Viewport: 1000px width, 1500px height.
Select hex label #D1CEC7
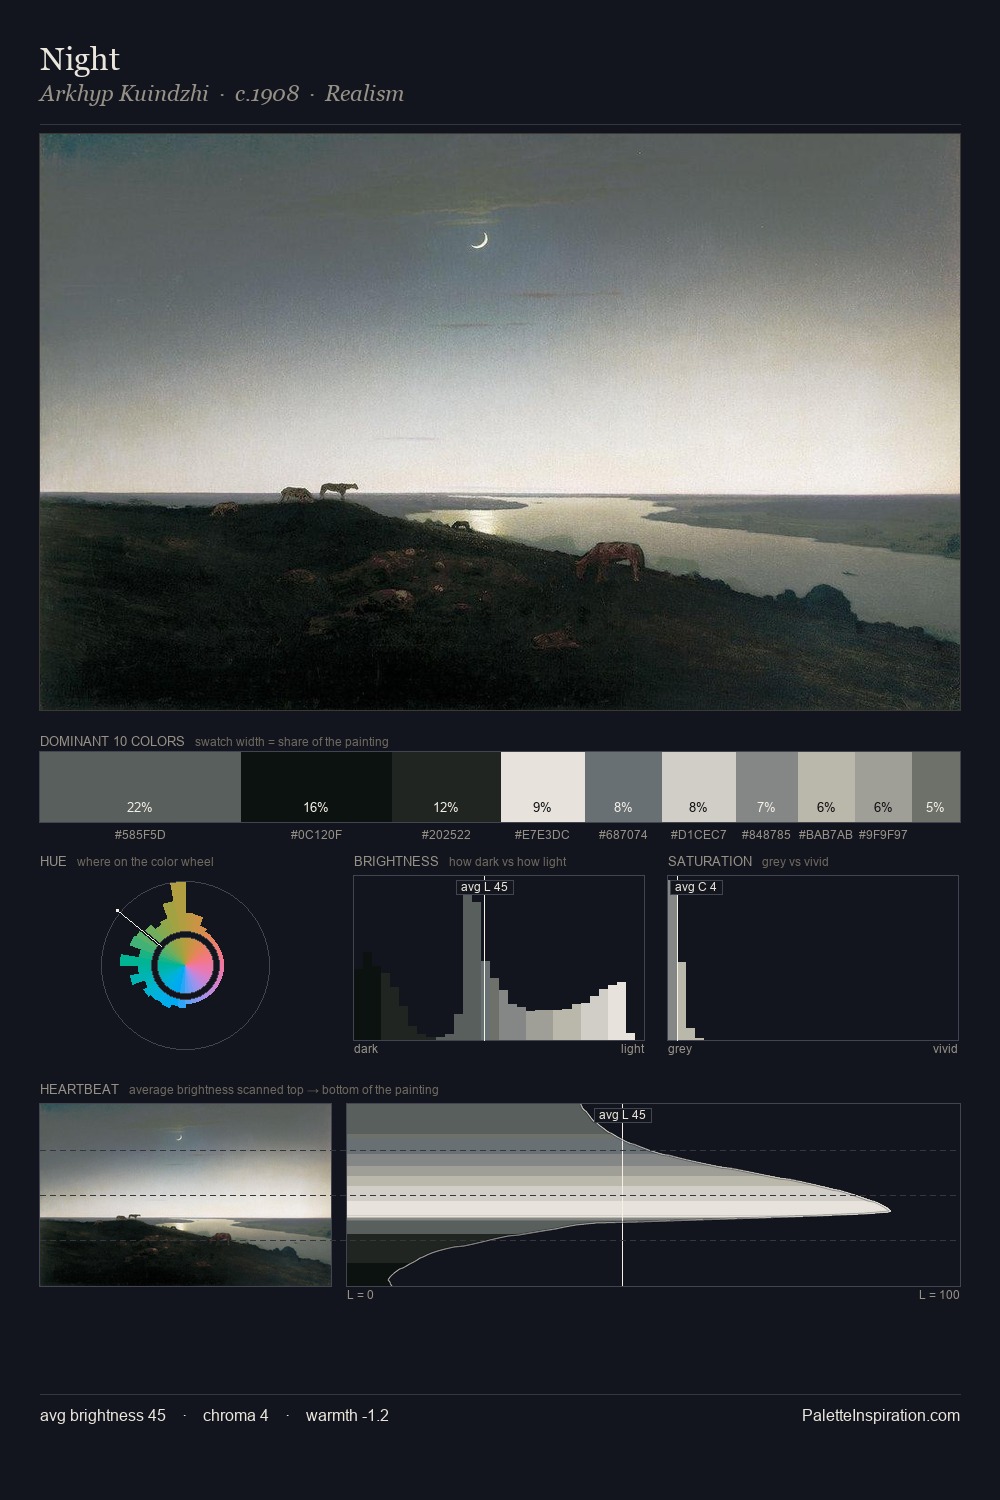[699, 834]
